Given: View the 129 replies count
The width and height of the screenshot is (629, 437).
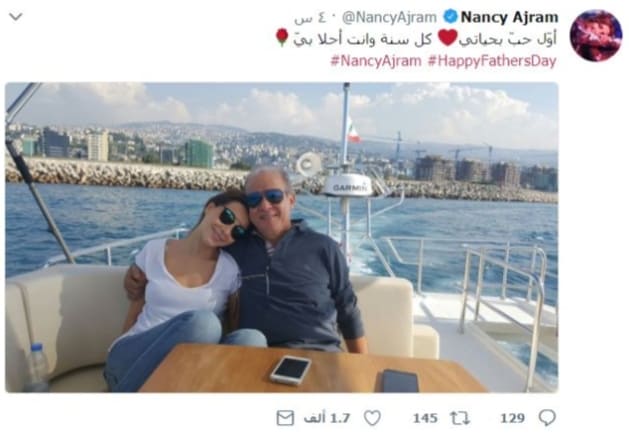Looking at the screenshot, I should point(513,419).
